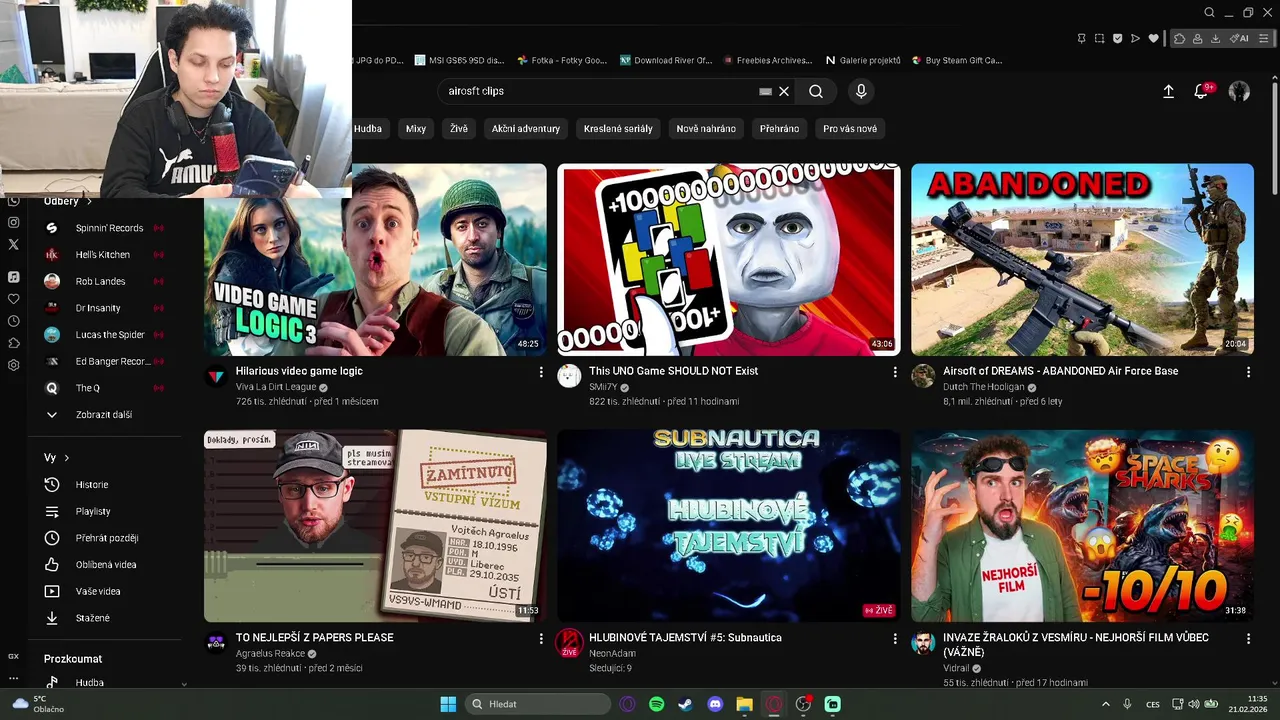Open the 'Airsoft of DREAMS' video thumbnail
Screen dimensions: 1280x720
[x=1082, y=259]
